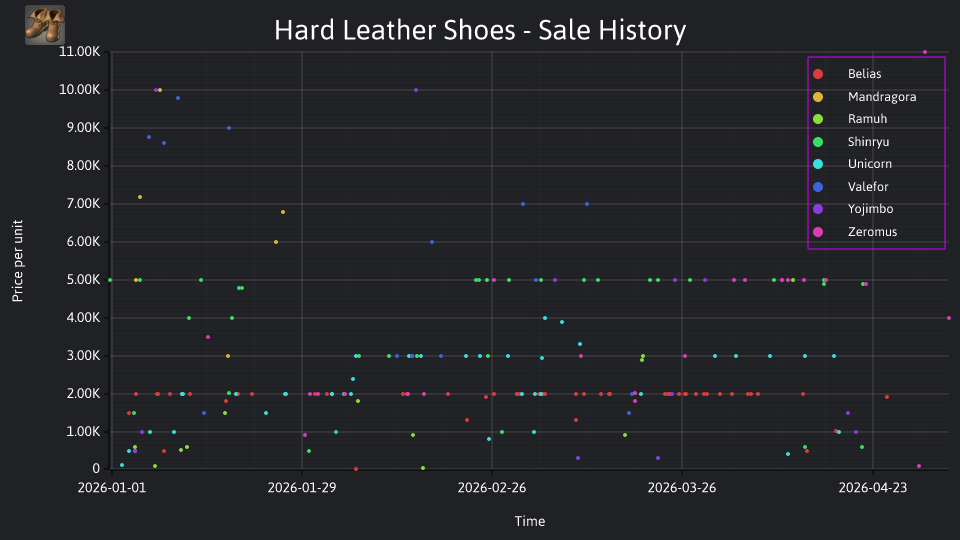
Task: Click the Time axis title
Action: tap(530, 521)
